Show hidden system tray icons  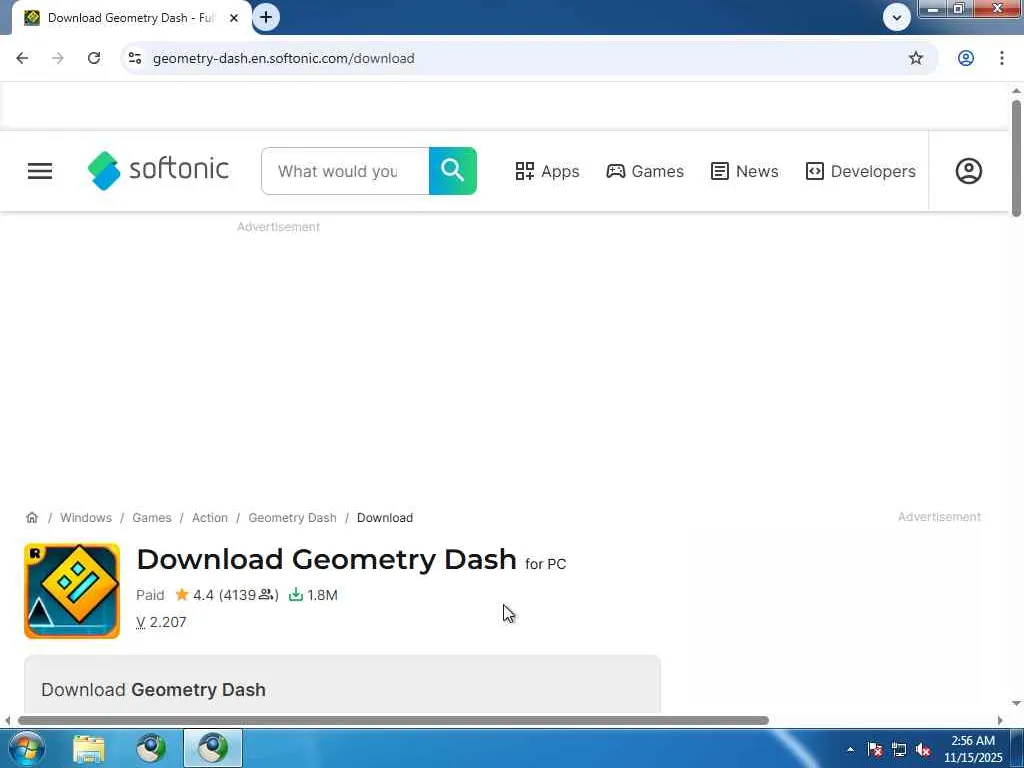[x=850, y=749]
